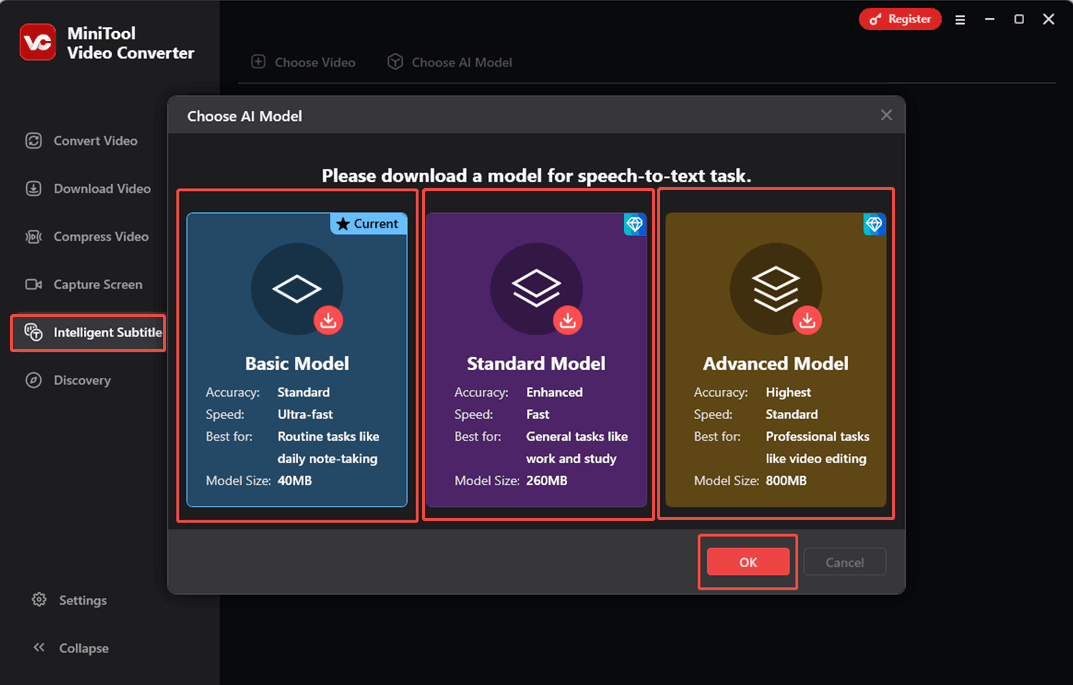1073x685 pixels.
Task: Click the 40MB model size value
Action: [x=294, y=480]
